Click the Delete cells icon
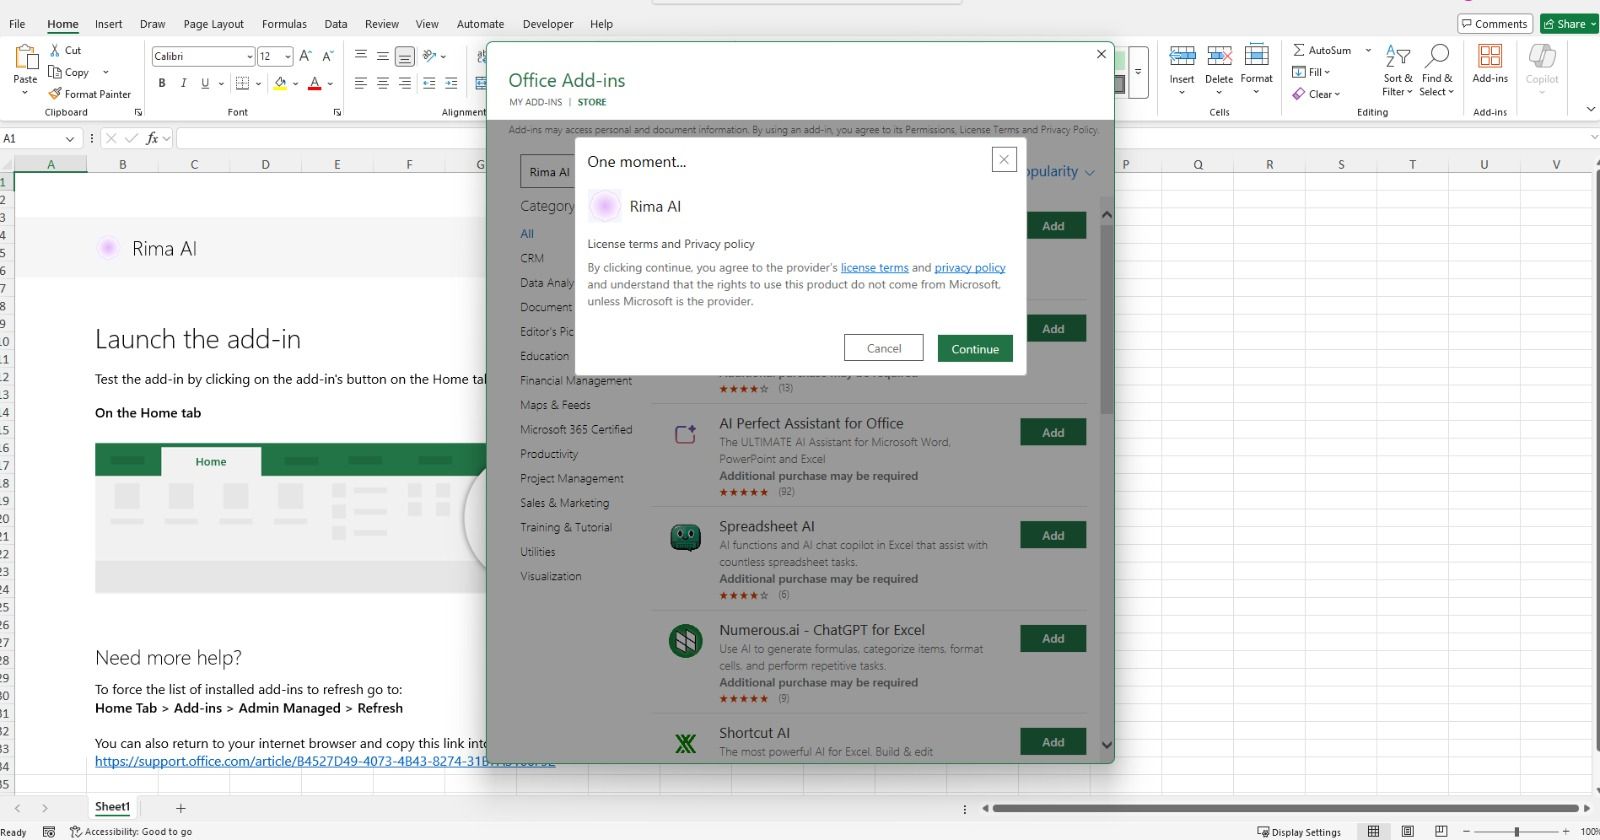 [1219, 57]
